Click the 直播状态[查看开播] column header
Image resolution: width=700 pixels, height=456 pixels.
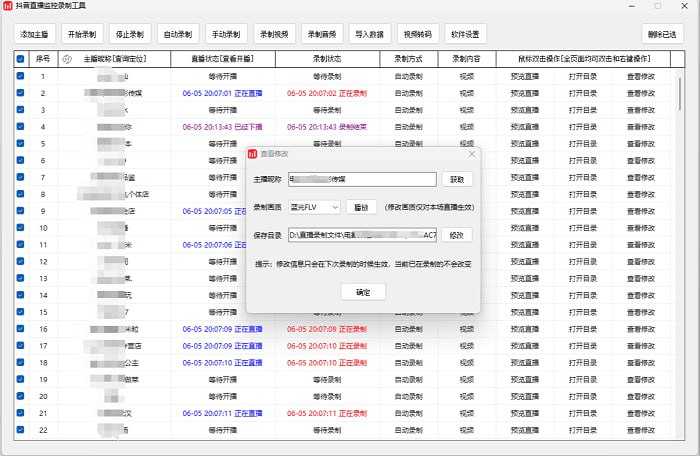pos(222,59)
